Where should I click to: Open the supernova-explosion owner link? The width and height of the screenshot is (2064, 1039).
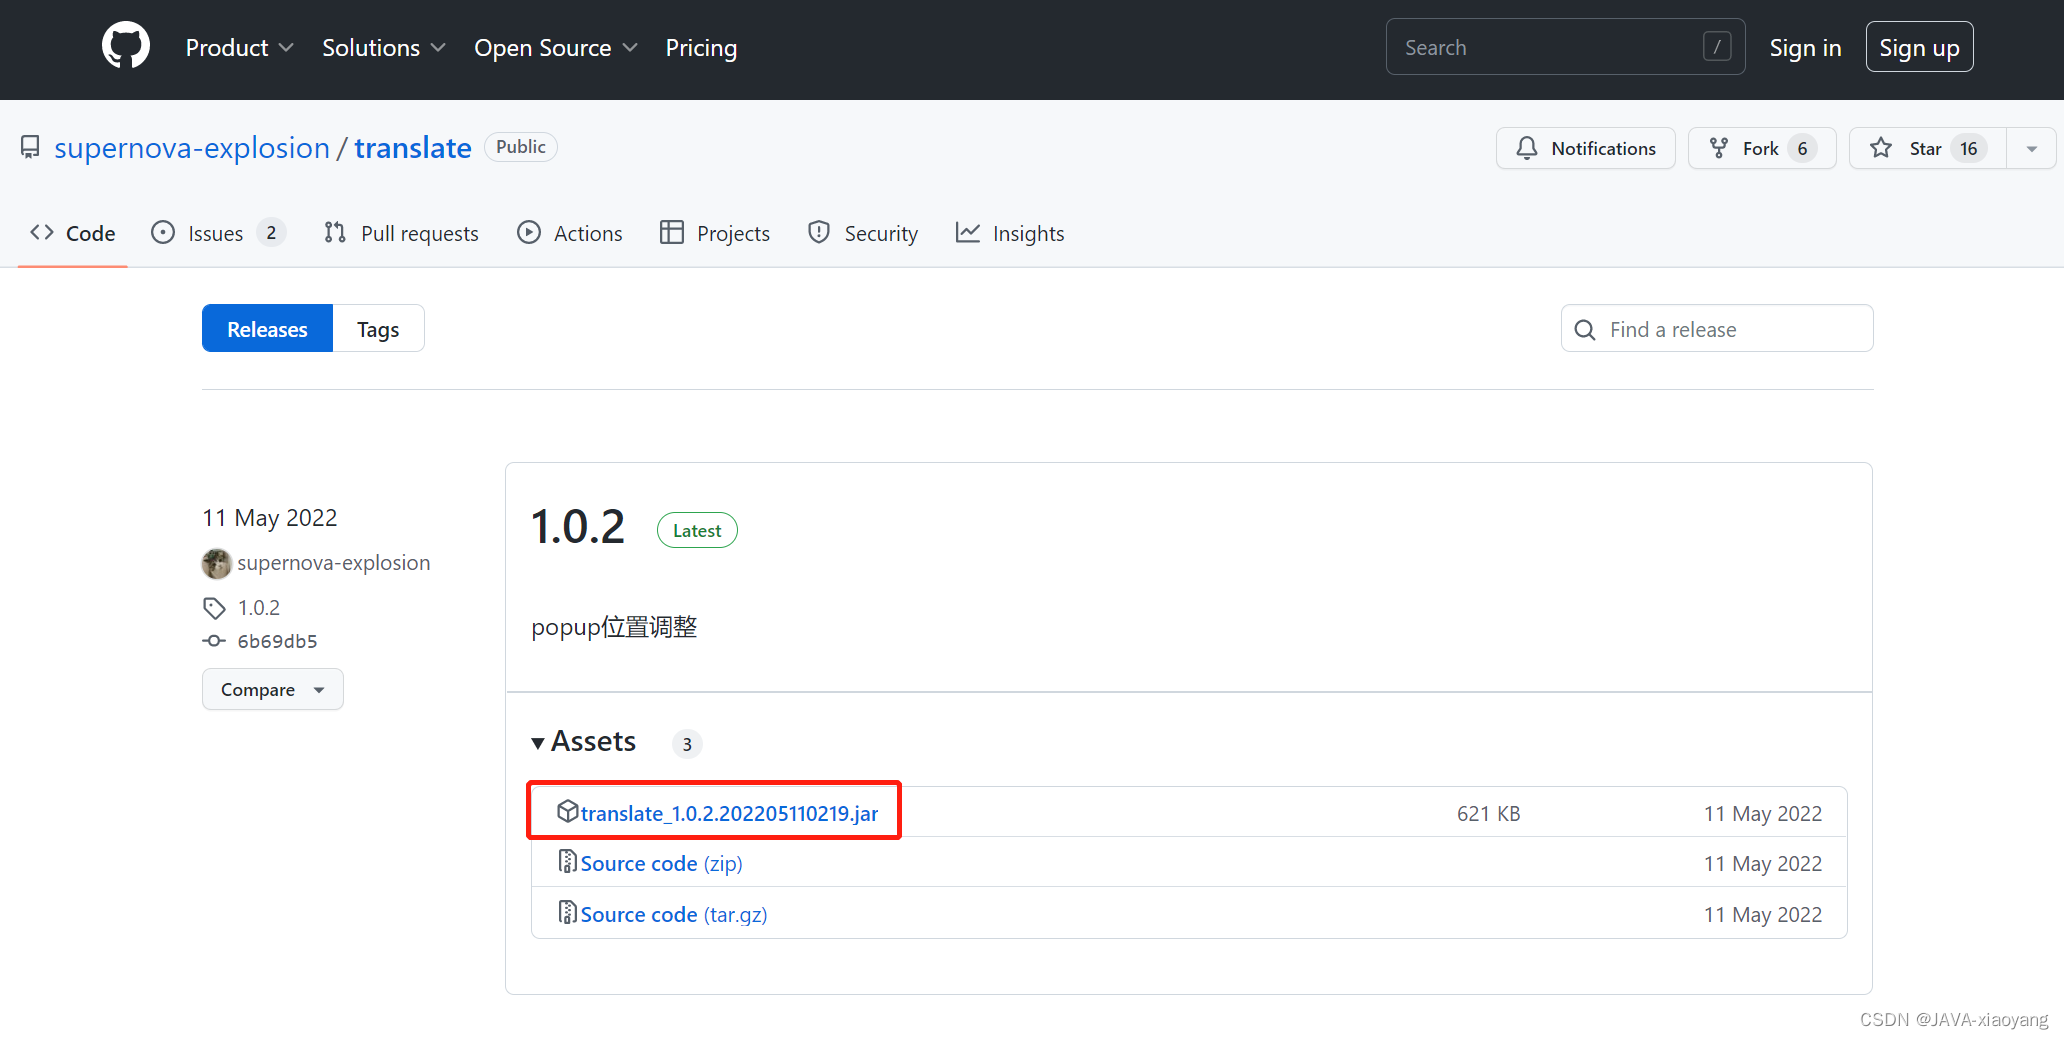click(192, 148)
